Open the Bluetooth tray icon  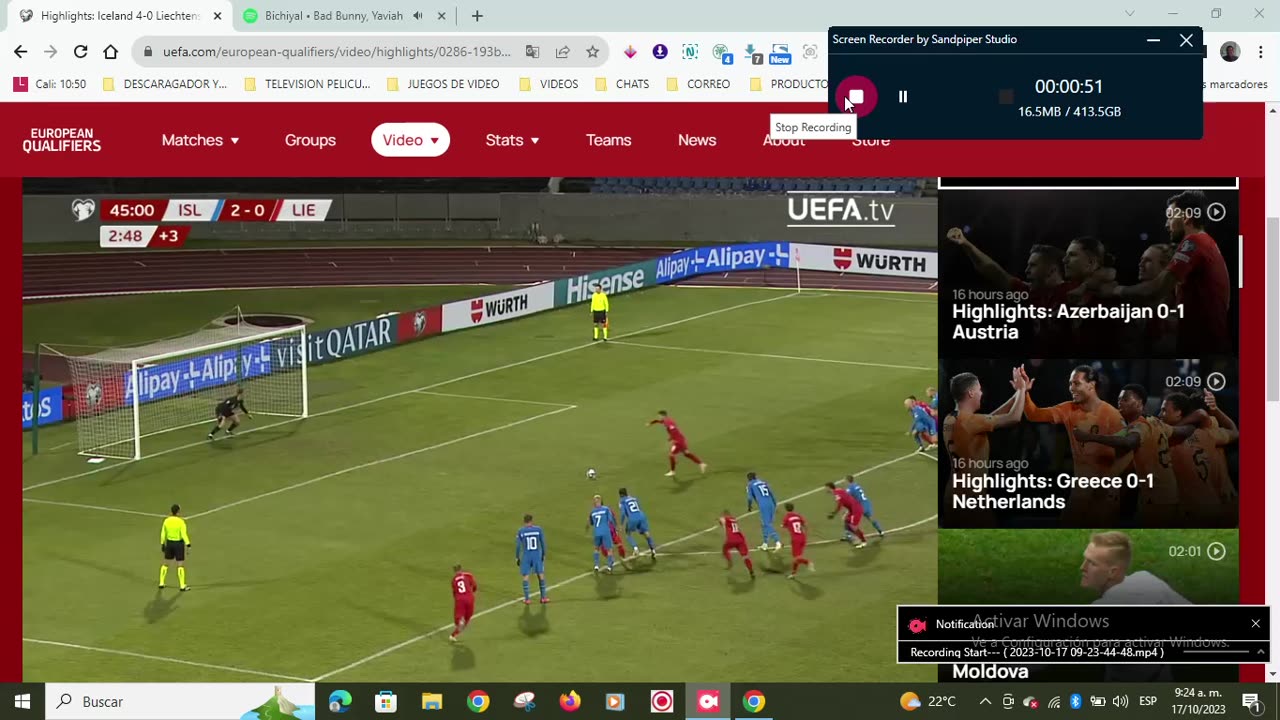click(1075, 701)
